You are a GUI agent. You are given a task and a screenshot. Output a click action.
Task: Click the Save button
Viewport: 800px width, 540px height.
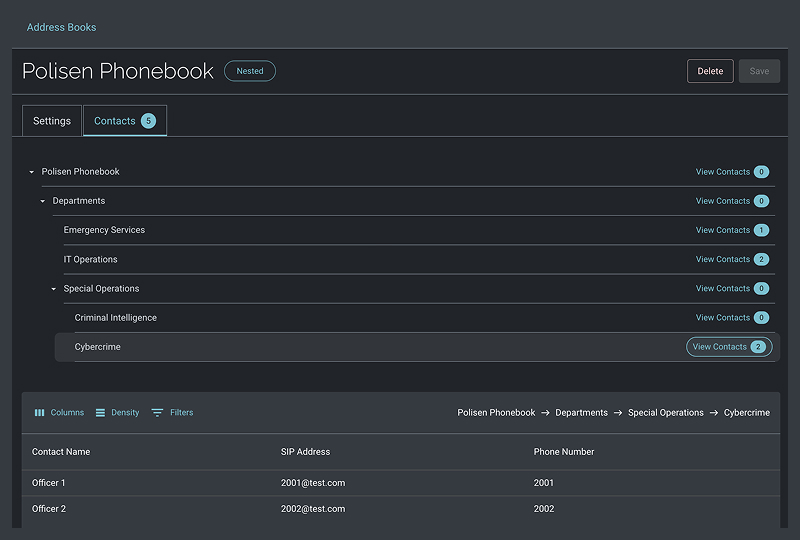759,71
